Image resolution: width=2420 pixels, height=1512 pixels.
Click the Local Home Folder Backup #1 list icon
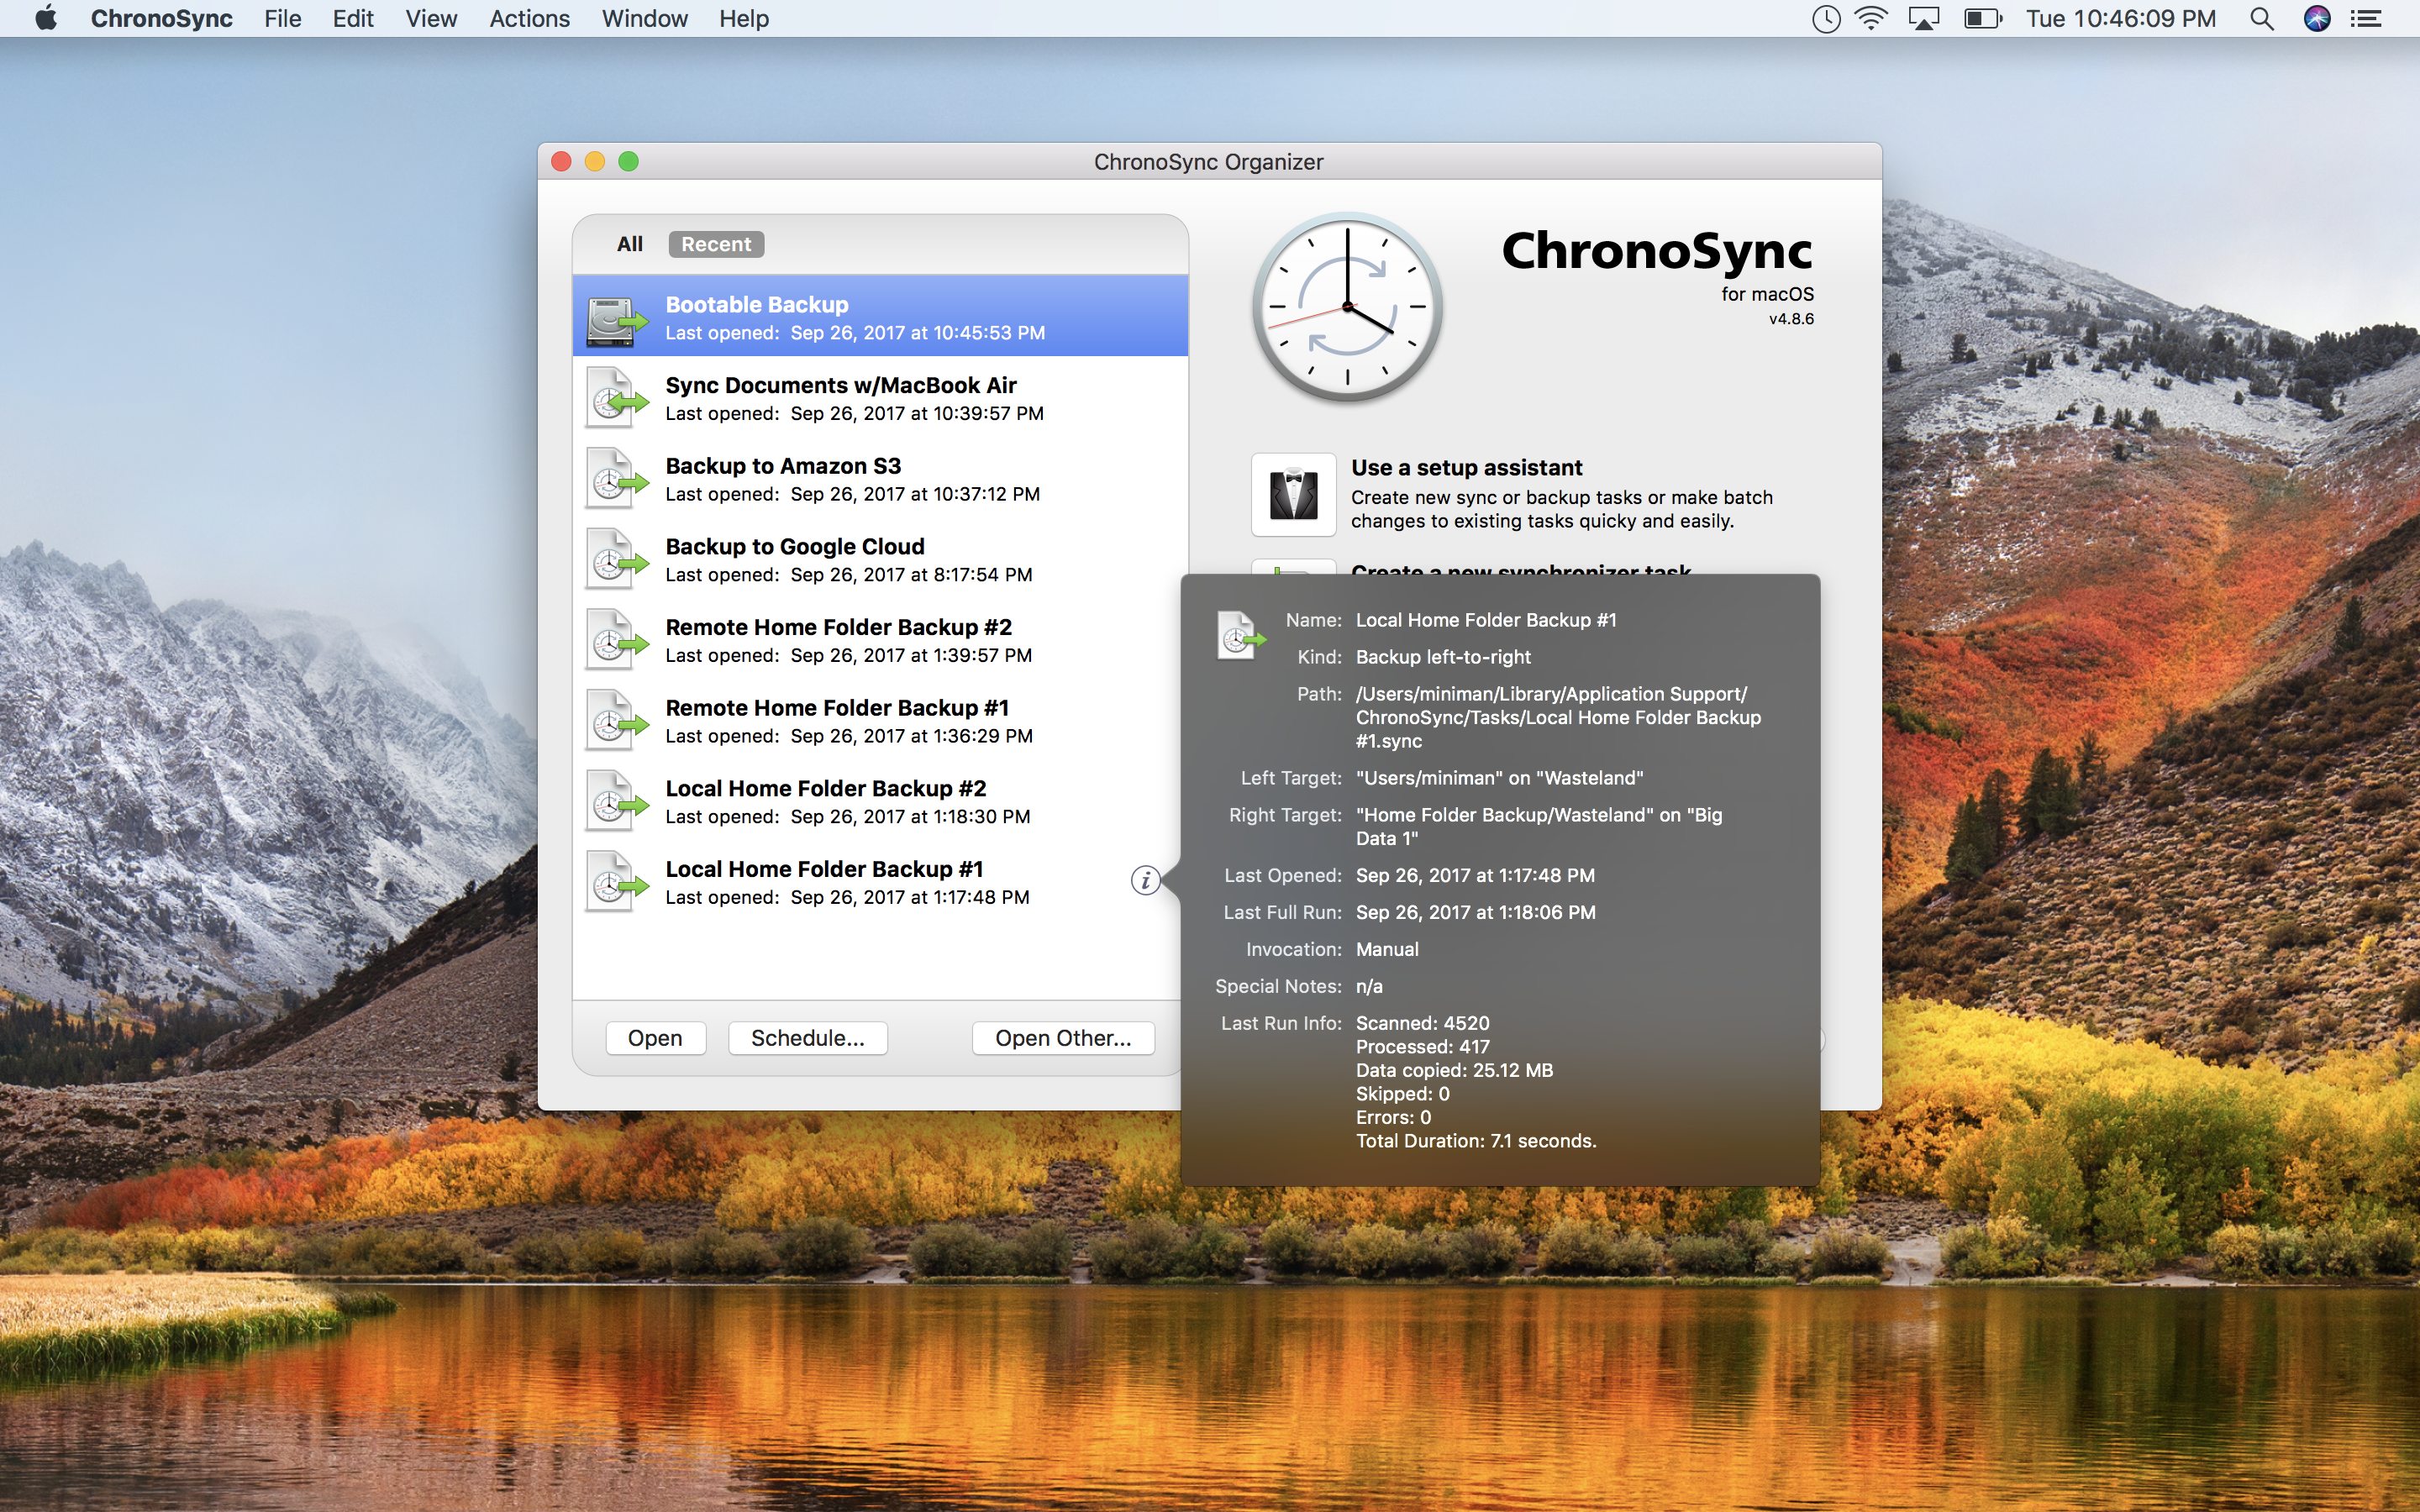click(x=616, y=882)
